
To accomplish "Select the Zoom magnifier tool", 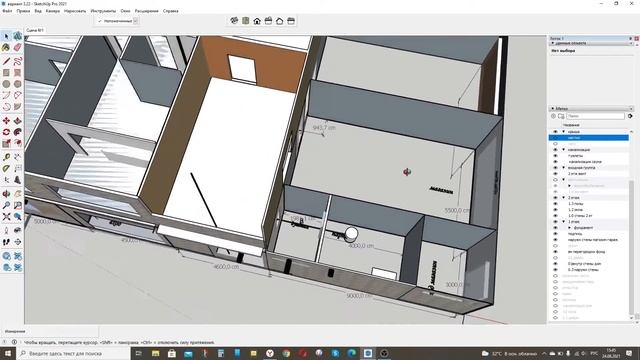I will click(x=6, y=205).
